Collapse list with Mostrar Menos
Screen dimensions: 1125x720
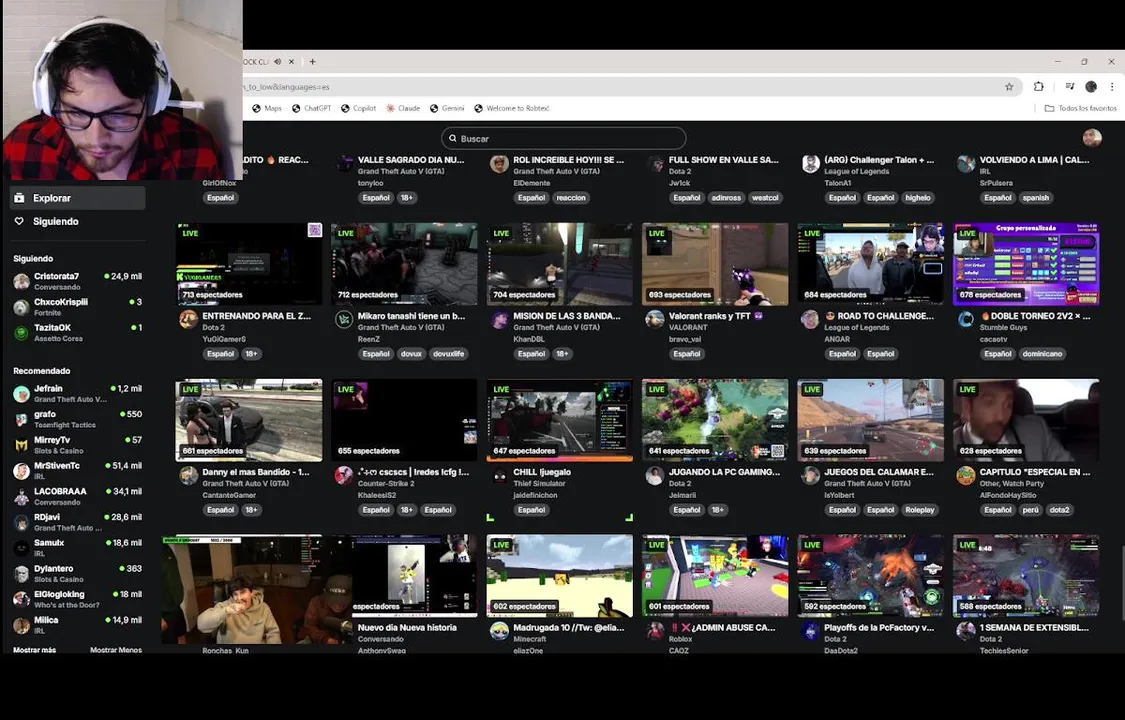click(x=116, y=650)
